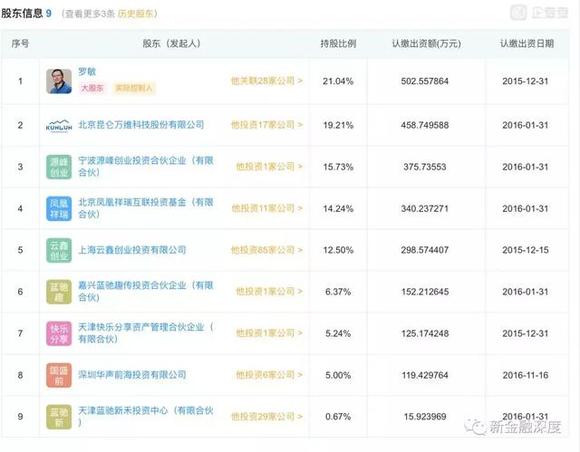Open 罗敏 name link
Image resolution: width=580 pixels, height=452 pixels.
pos(87,71)
